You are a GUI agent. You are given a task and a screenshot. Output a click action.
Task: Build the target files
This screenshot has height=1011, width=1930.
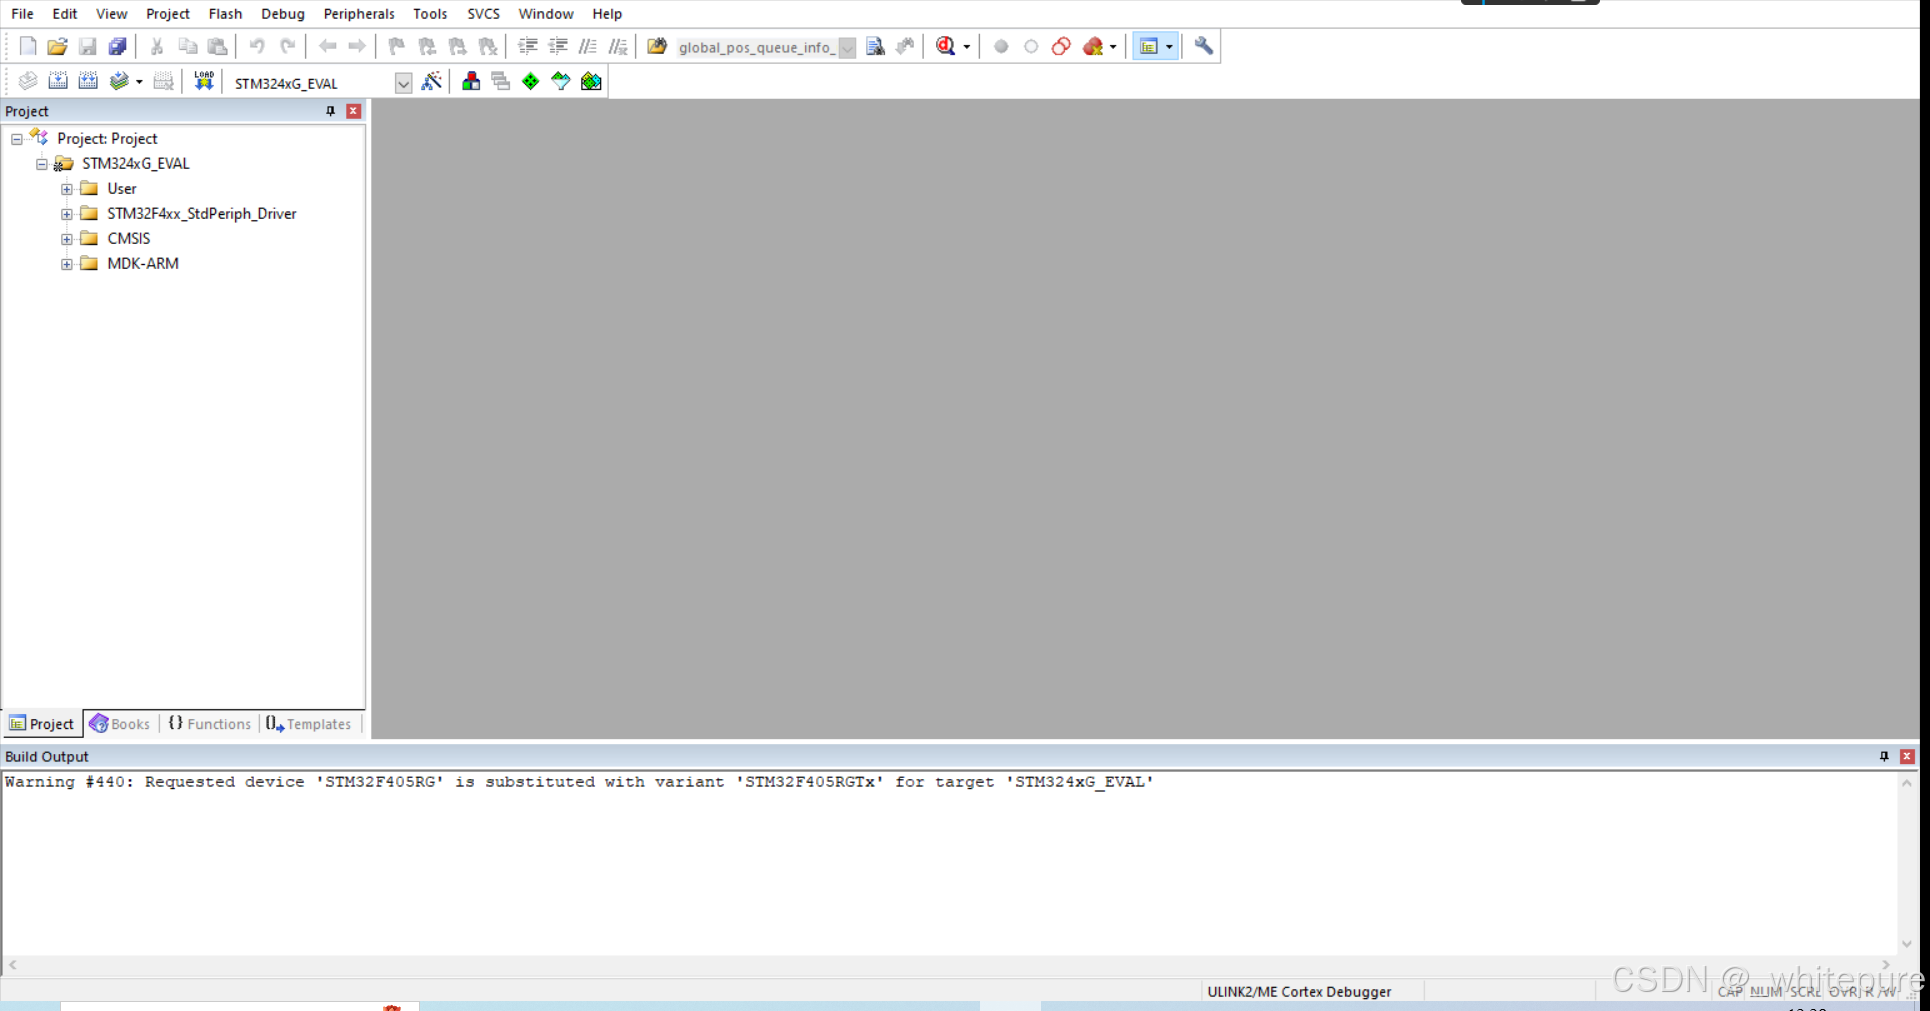58,81
